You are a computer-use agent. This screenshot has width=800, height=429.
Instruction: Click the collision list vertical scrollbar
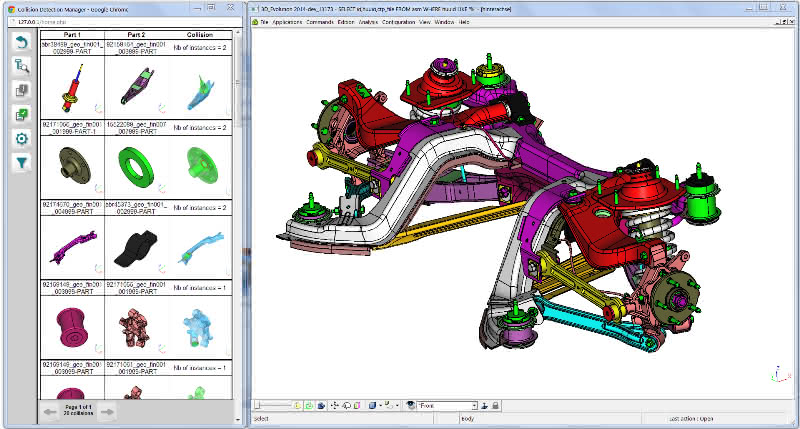237,227
